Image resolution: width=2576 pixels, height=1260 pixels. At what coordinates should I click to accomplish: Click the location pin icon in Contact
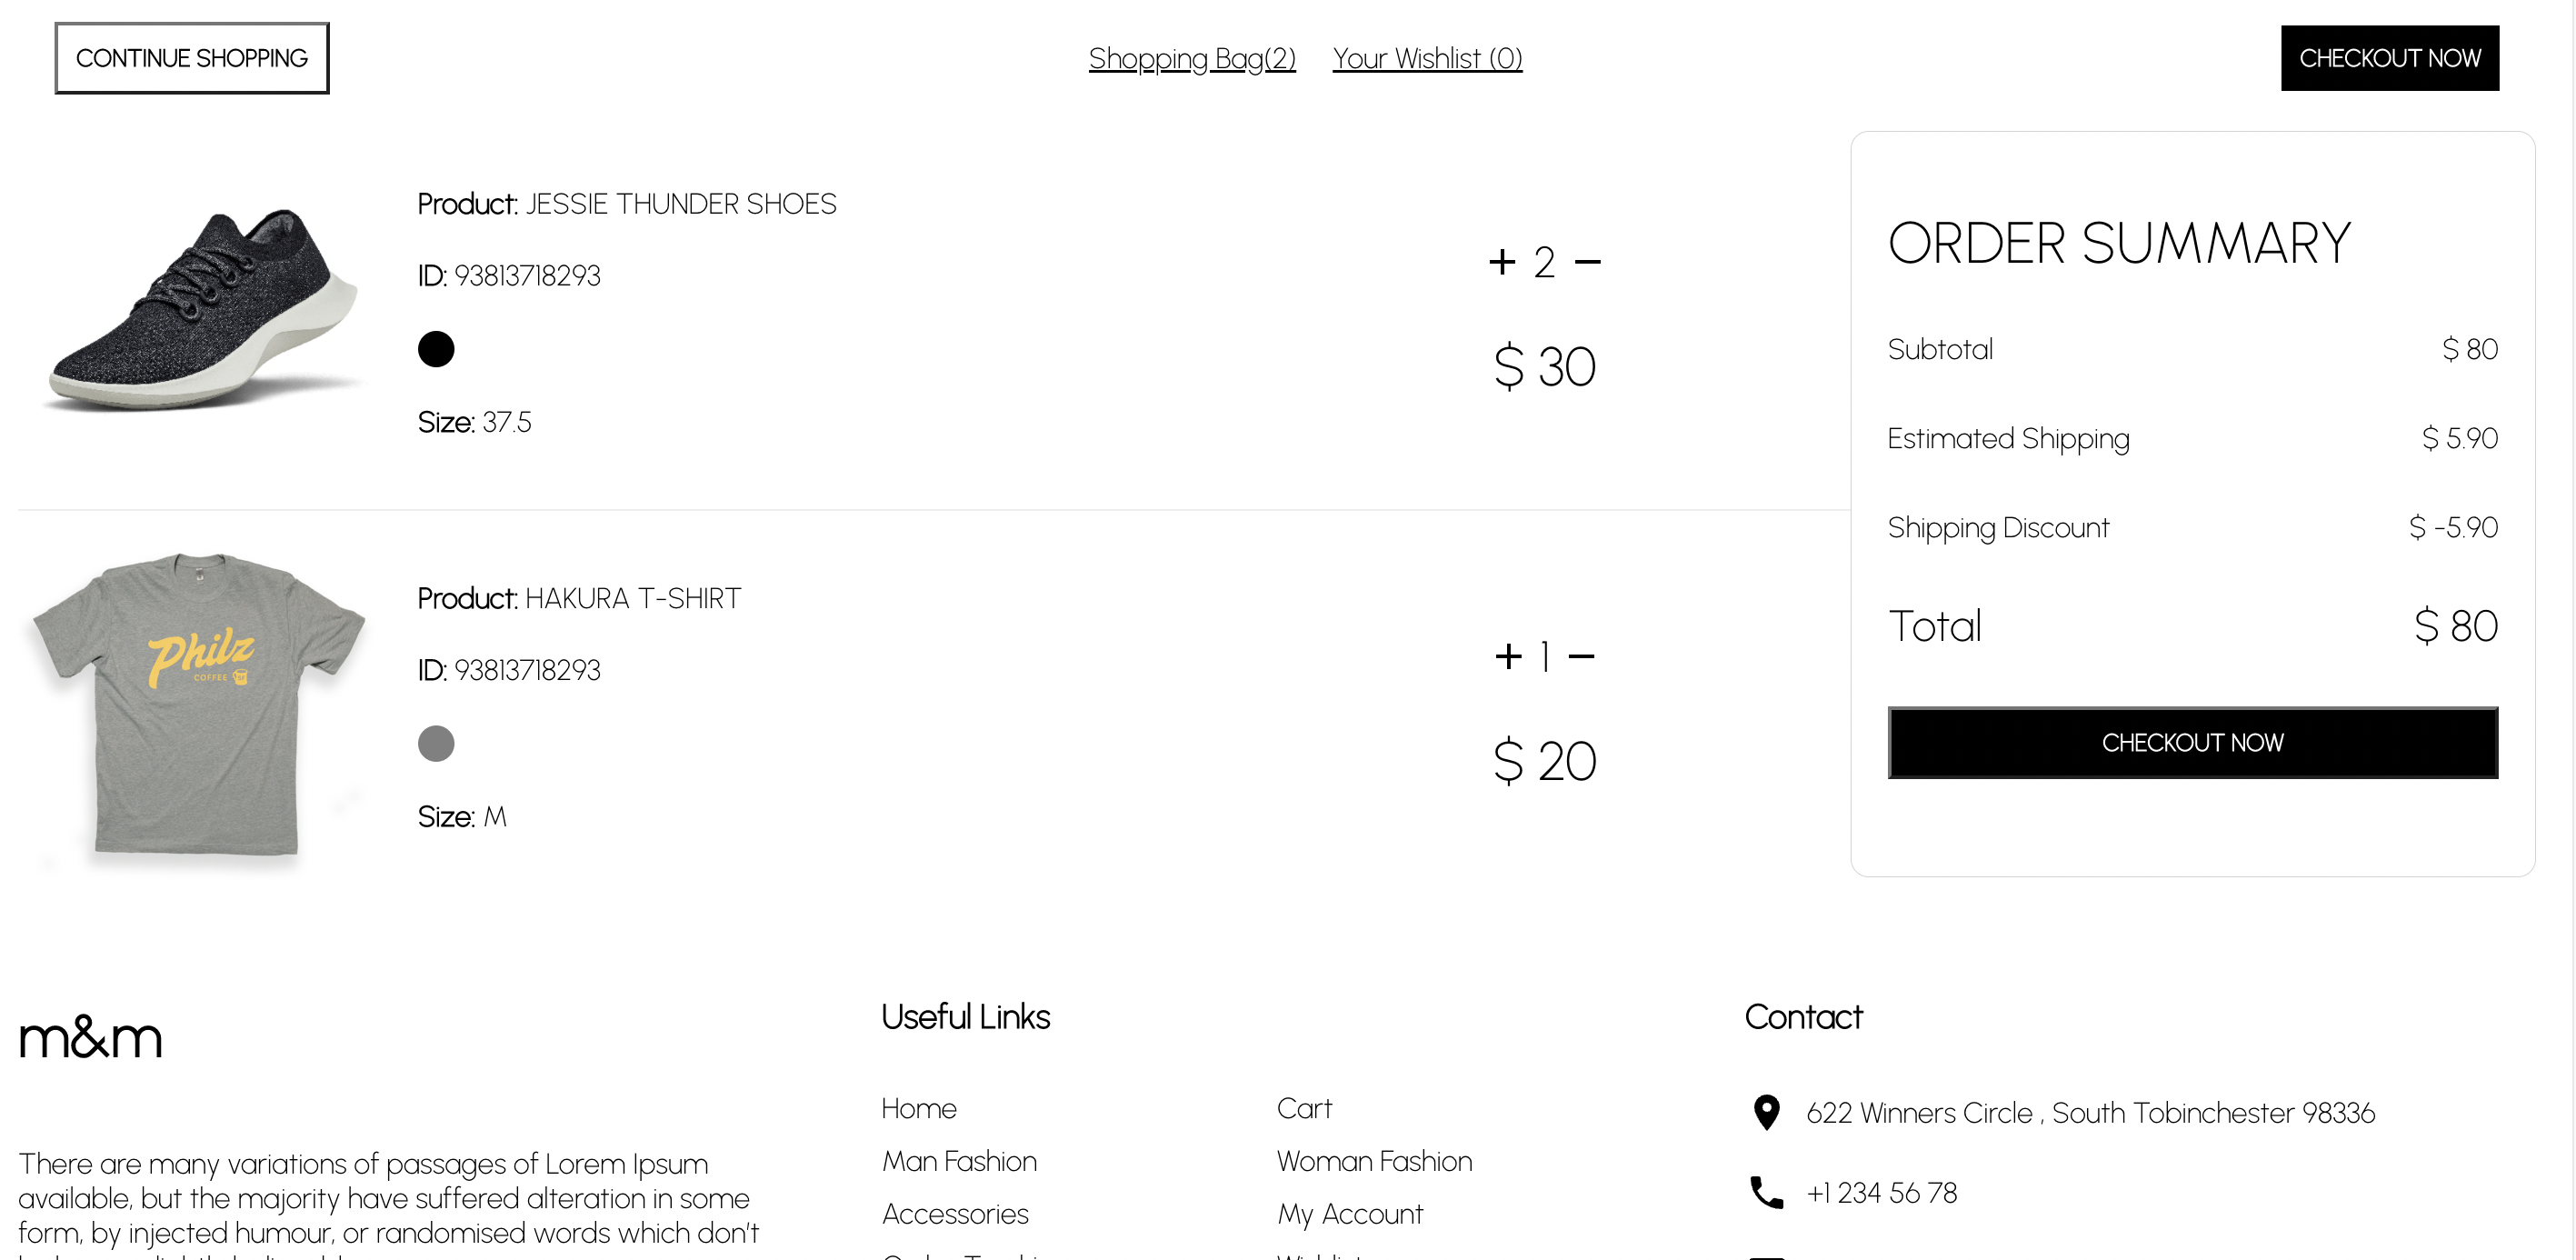tap(1766, 1111)
